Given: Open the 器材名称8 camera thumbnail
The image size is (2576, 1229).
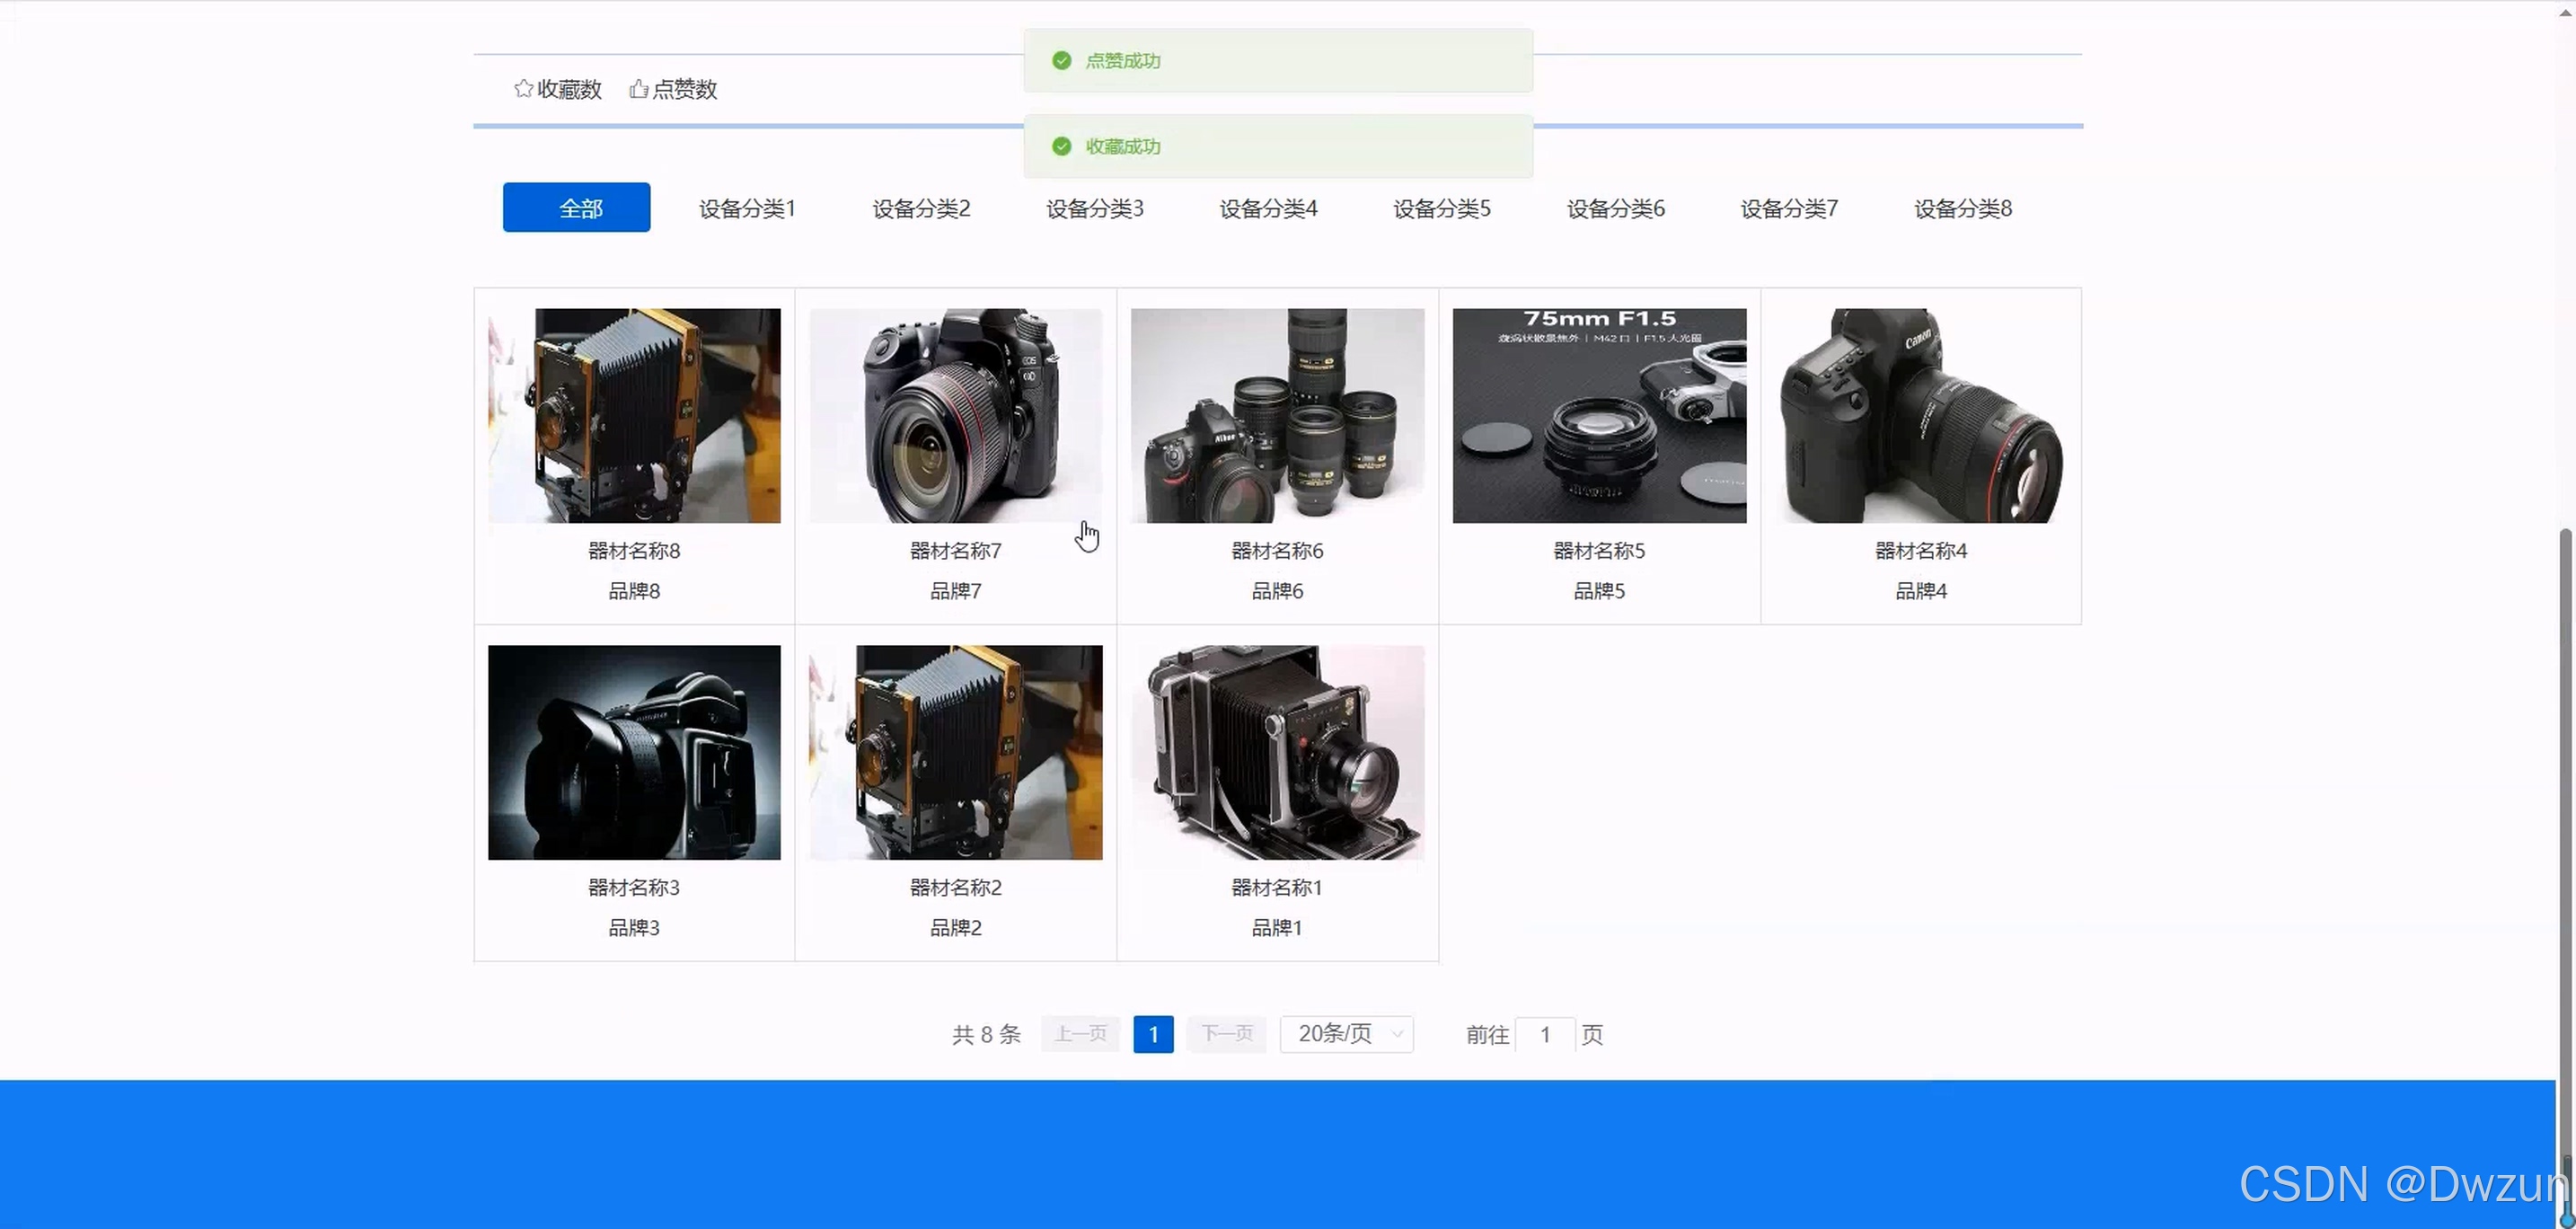Looking at the screenshot, I should click(634, 415).
